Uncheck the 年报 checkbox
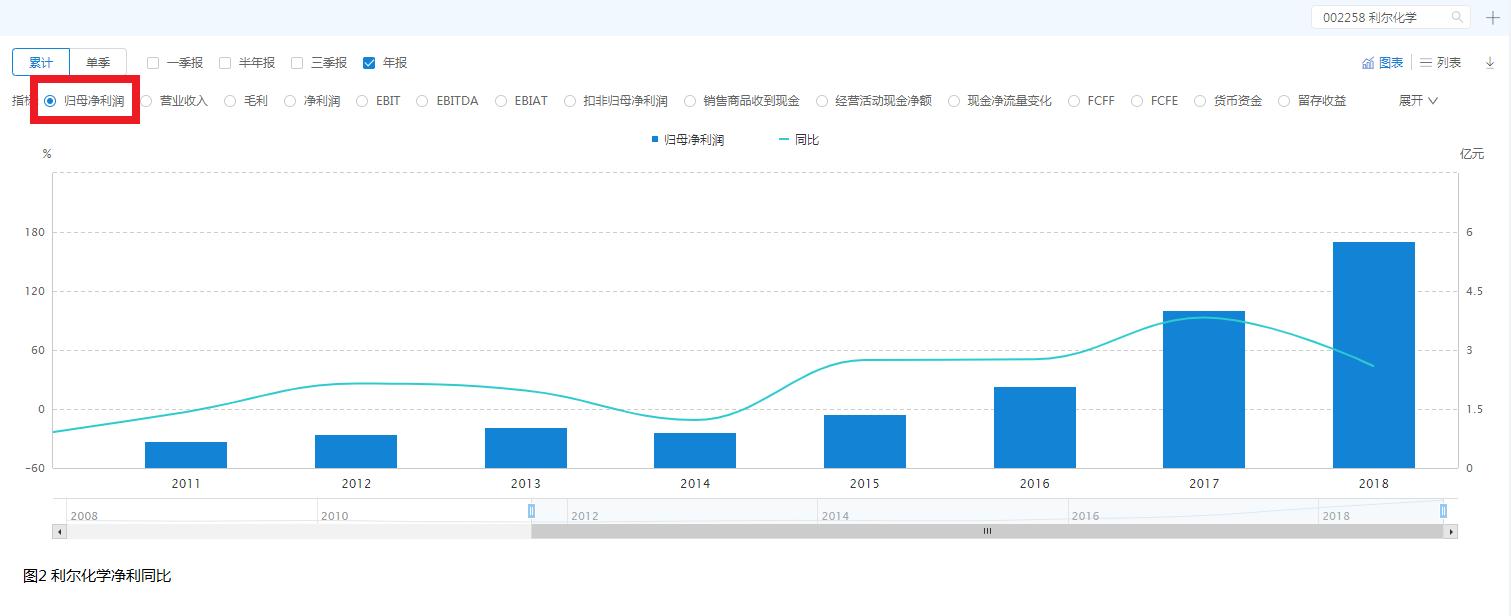 [369, 63]
